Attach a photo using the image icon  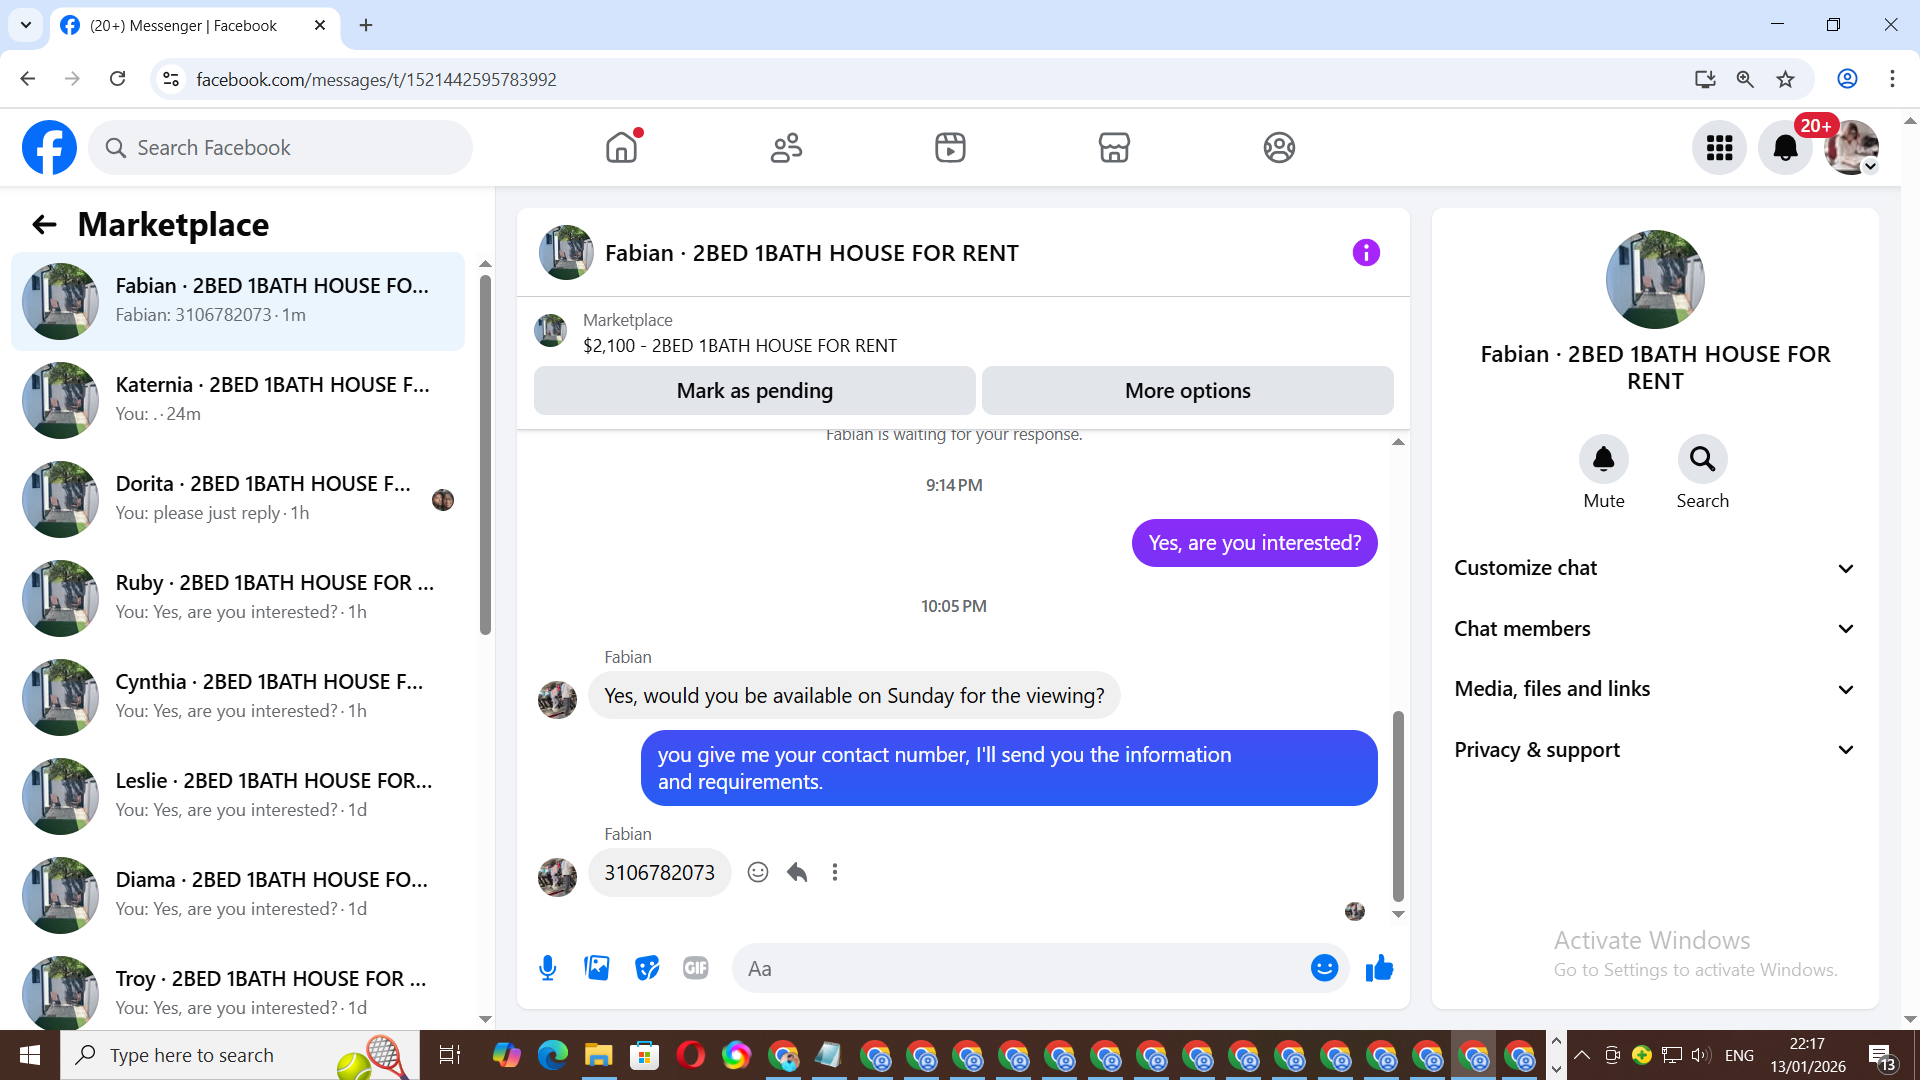tap(597, 968)
